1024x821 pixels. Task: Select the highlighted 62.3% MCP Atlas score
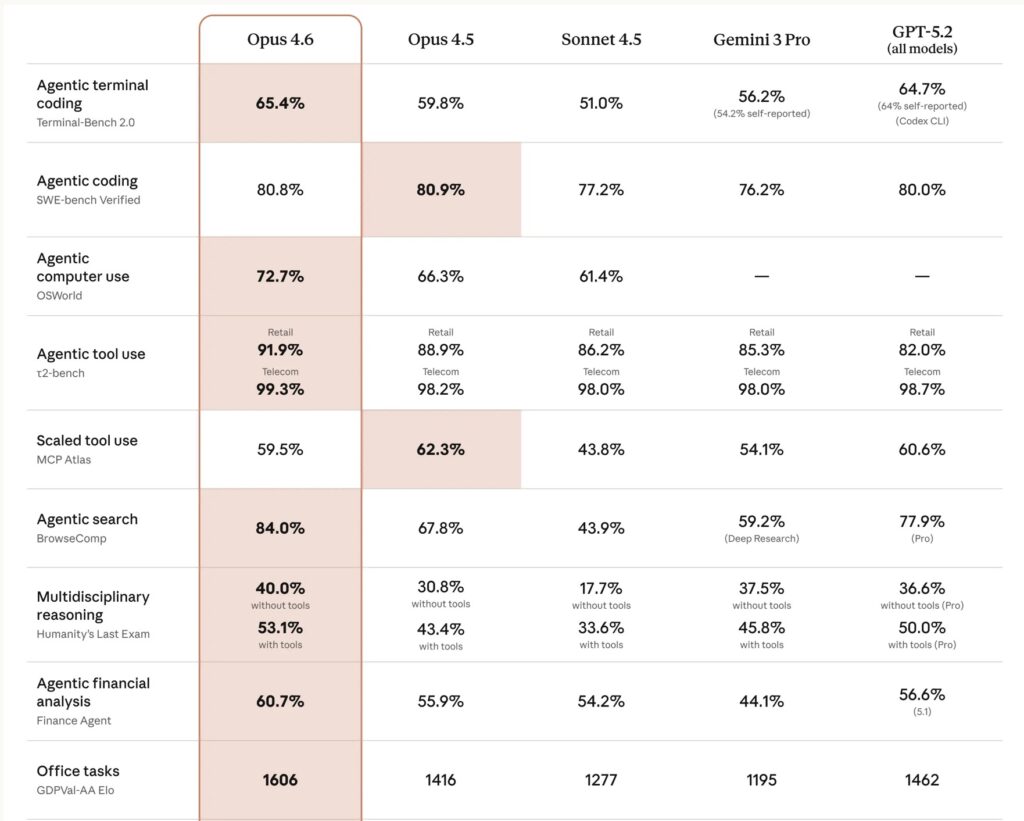441,450
